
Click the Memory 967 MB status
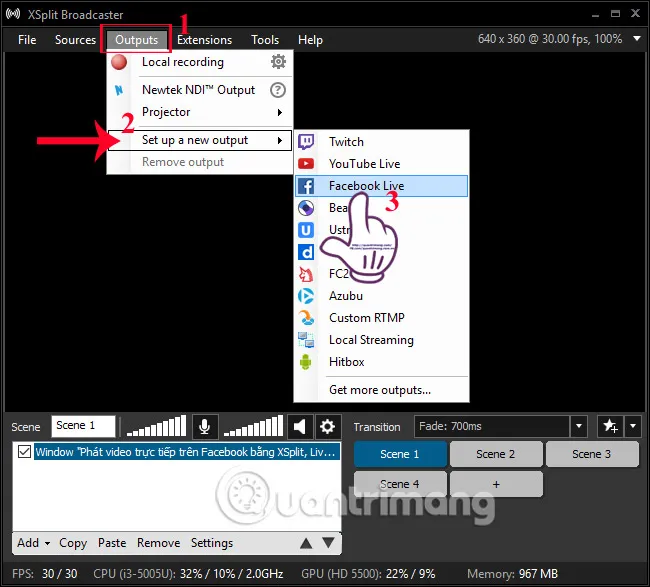point(512,574)
